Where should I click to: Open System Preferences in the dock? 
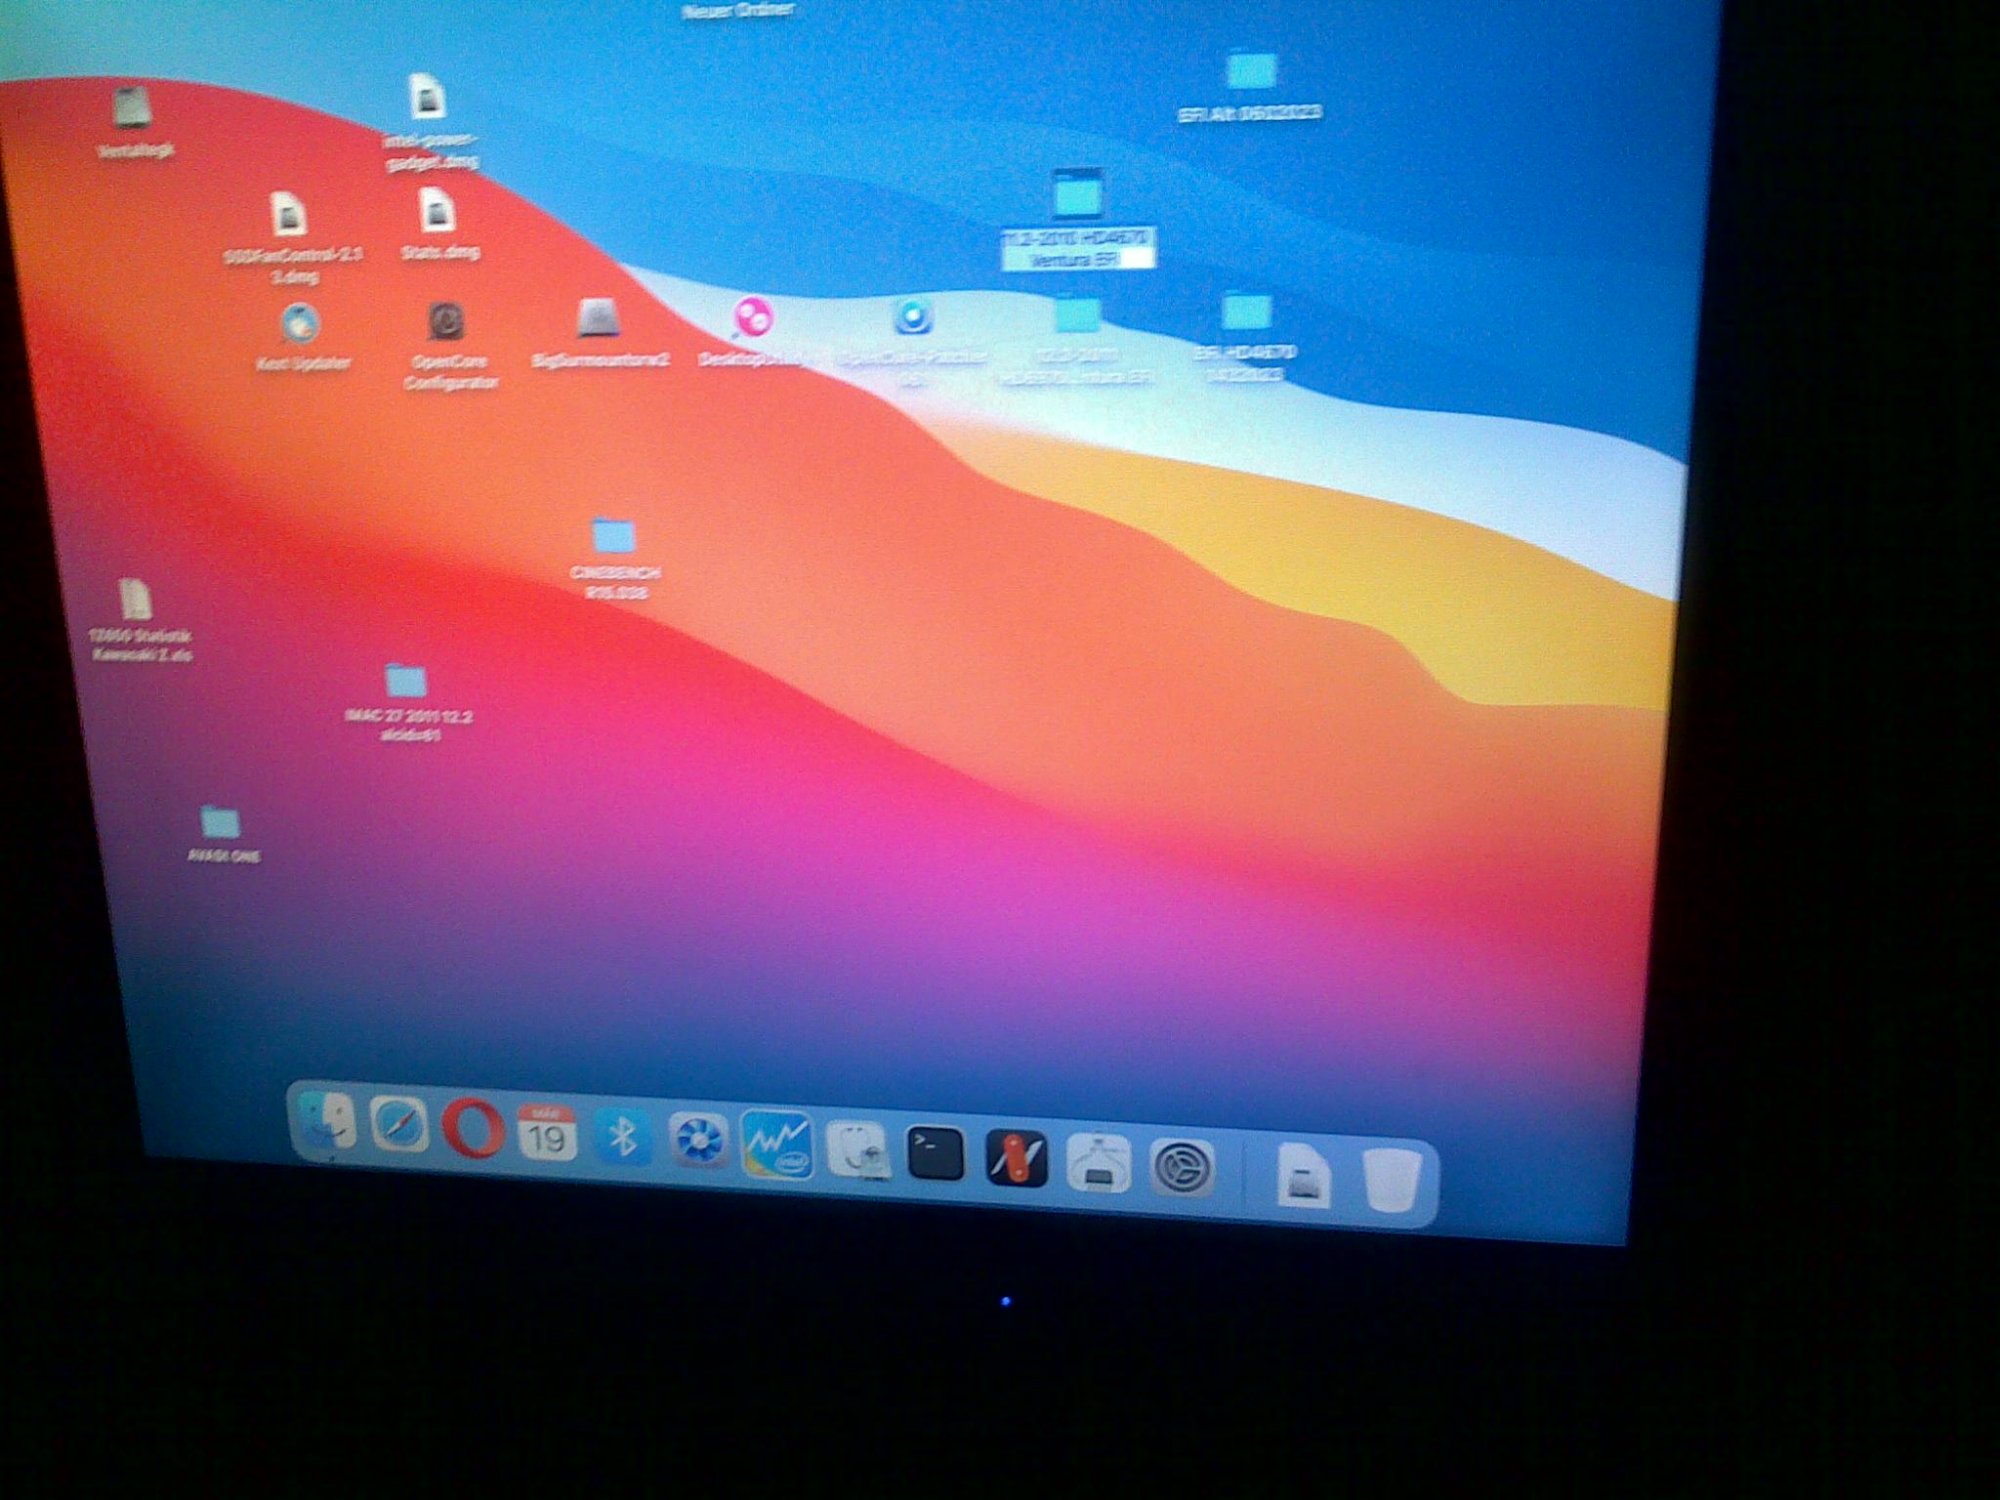click(x=1182, y=1167)
